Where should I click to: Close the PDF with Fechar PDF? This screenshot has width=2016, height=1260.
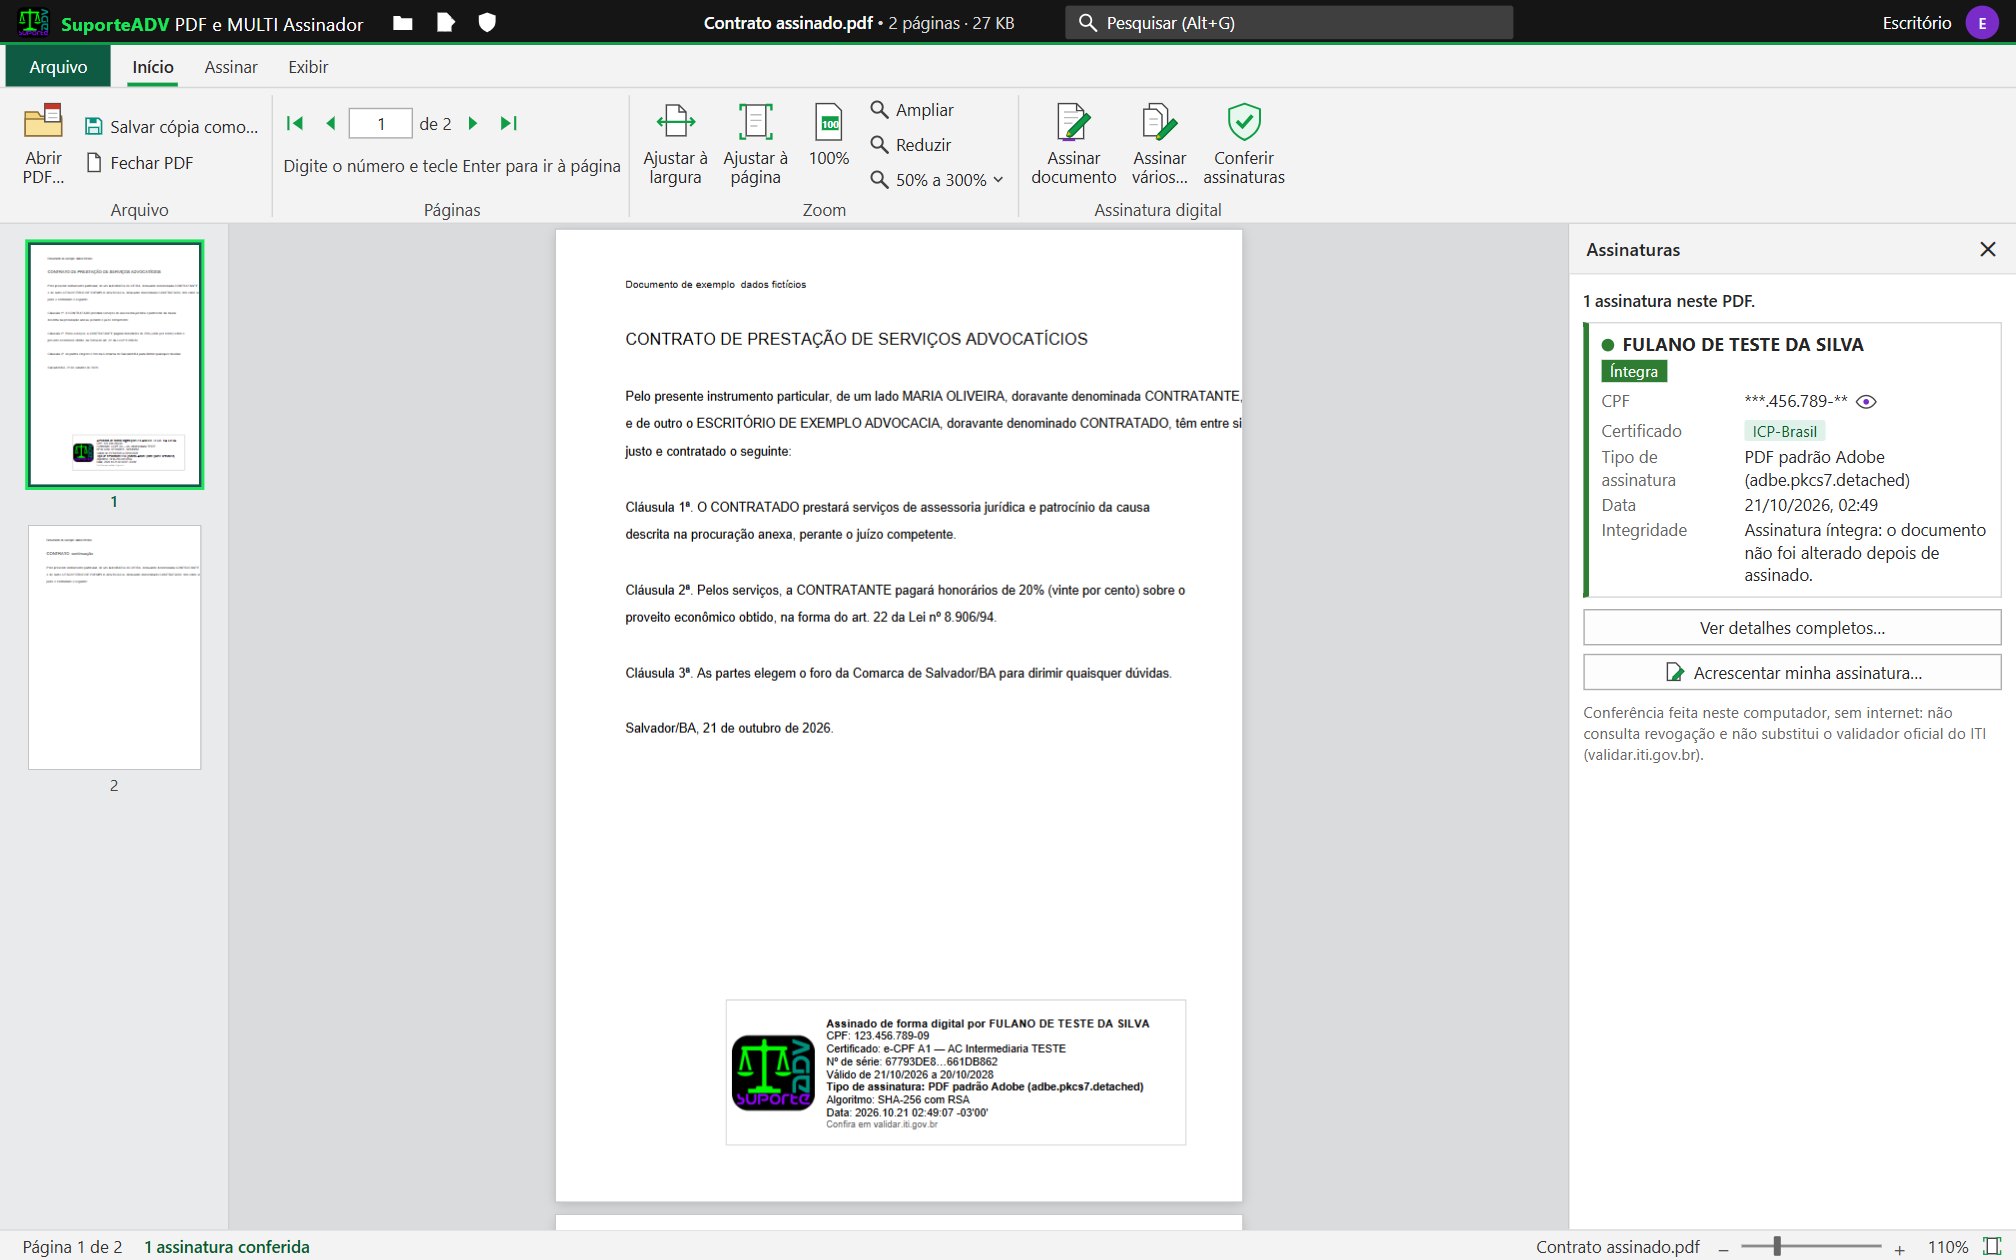point(140,162)
